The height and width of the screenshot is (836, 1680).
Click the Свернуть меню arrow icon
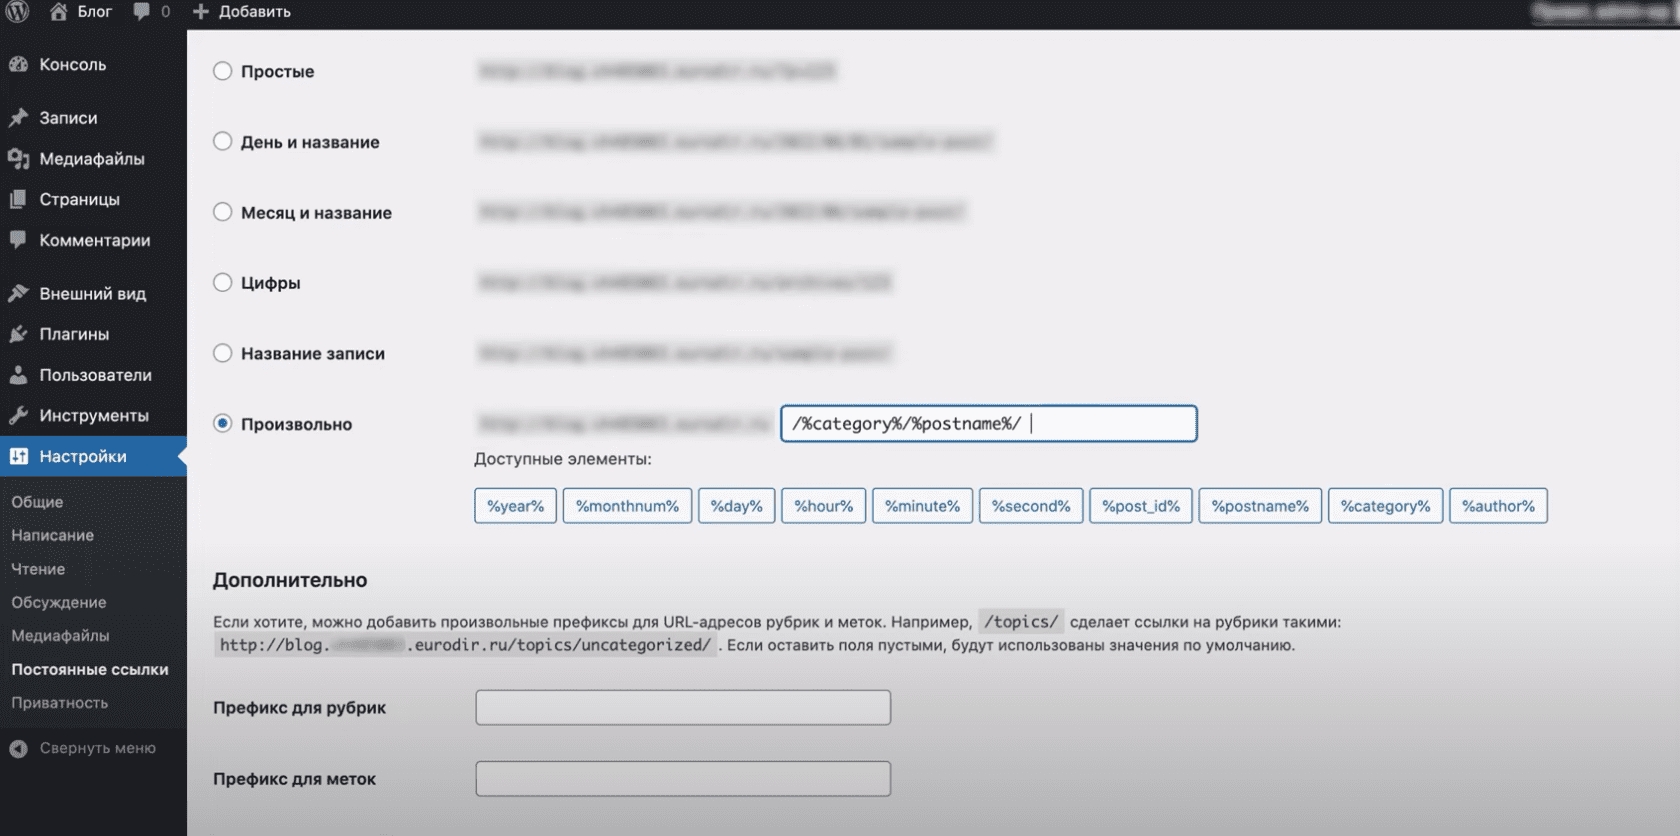pyautogui.click(x=18, y=748)
